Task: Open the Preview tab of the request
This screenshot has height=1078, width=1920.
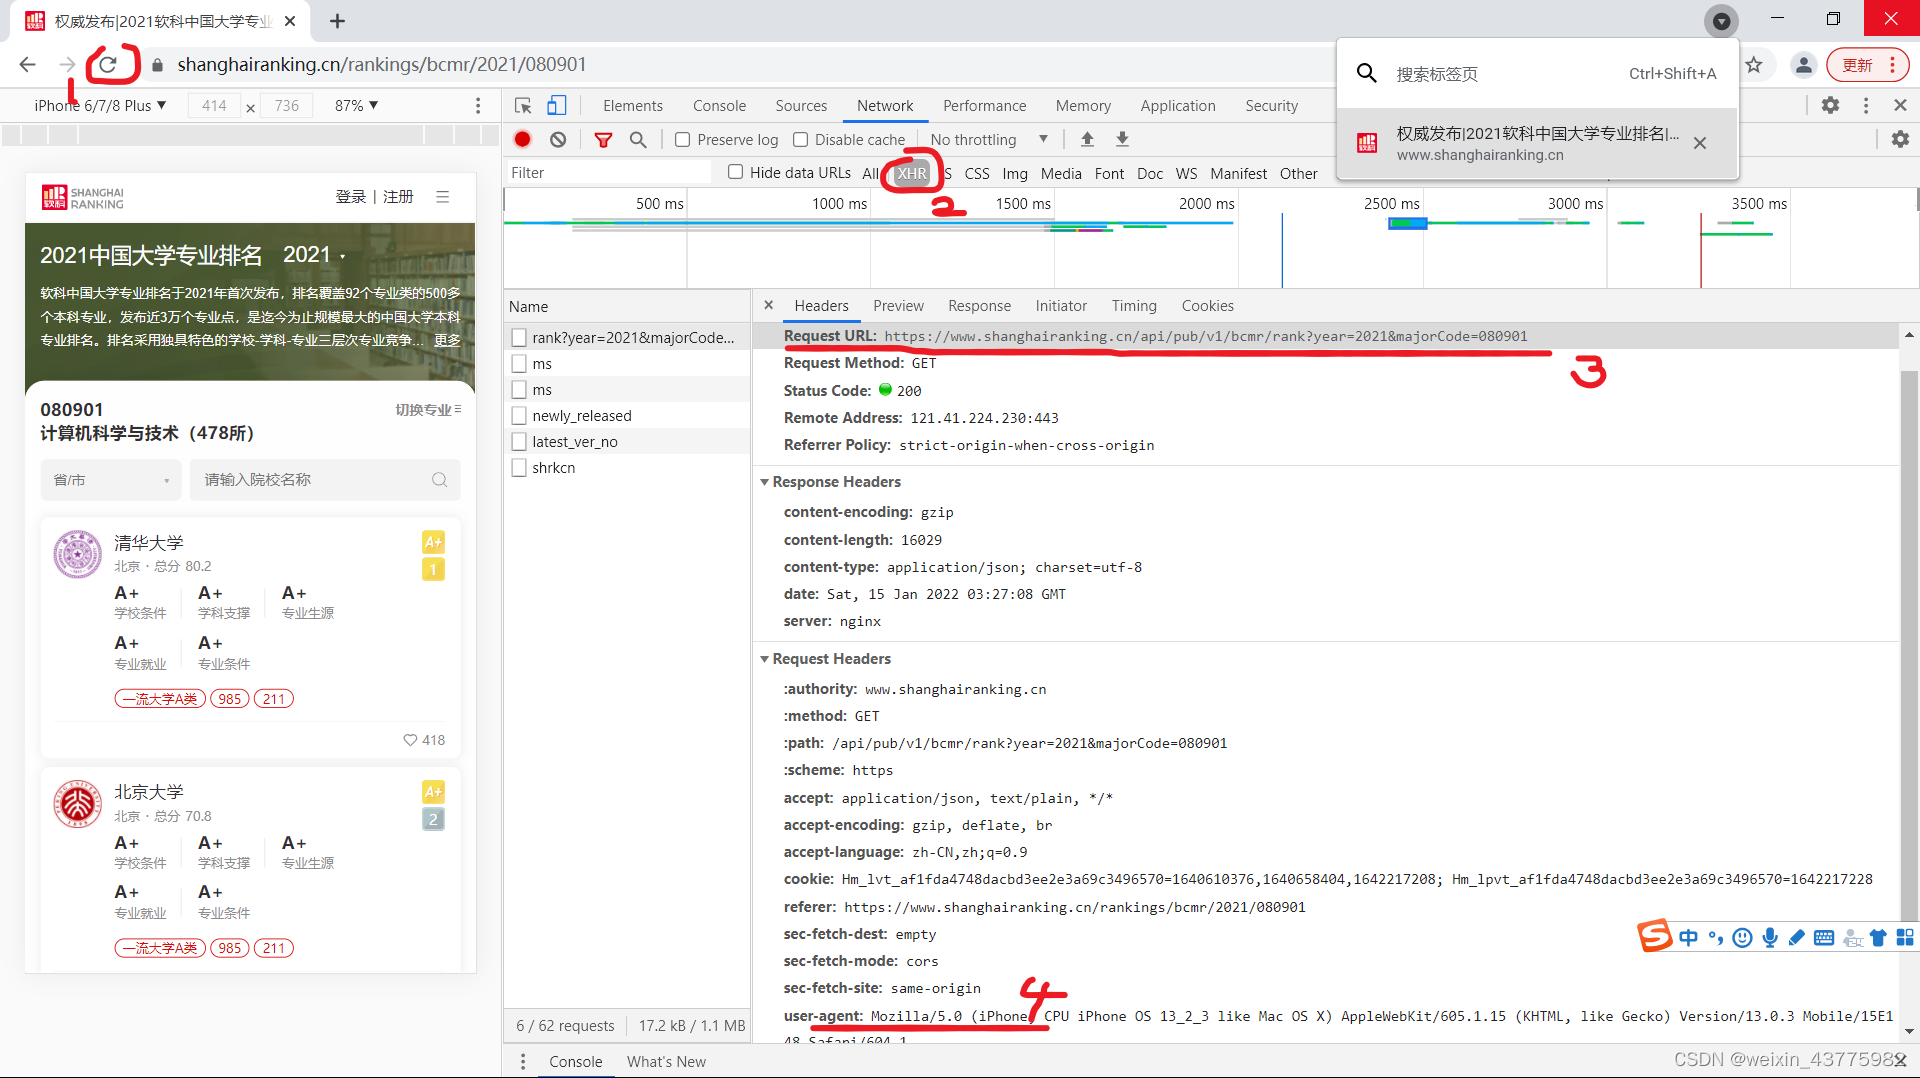Action: (898, 306)
